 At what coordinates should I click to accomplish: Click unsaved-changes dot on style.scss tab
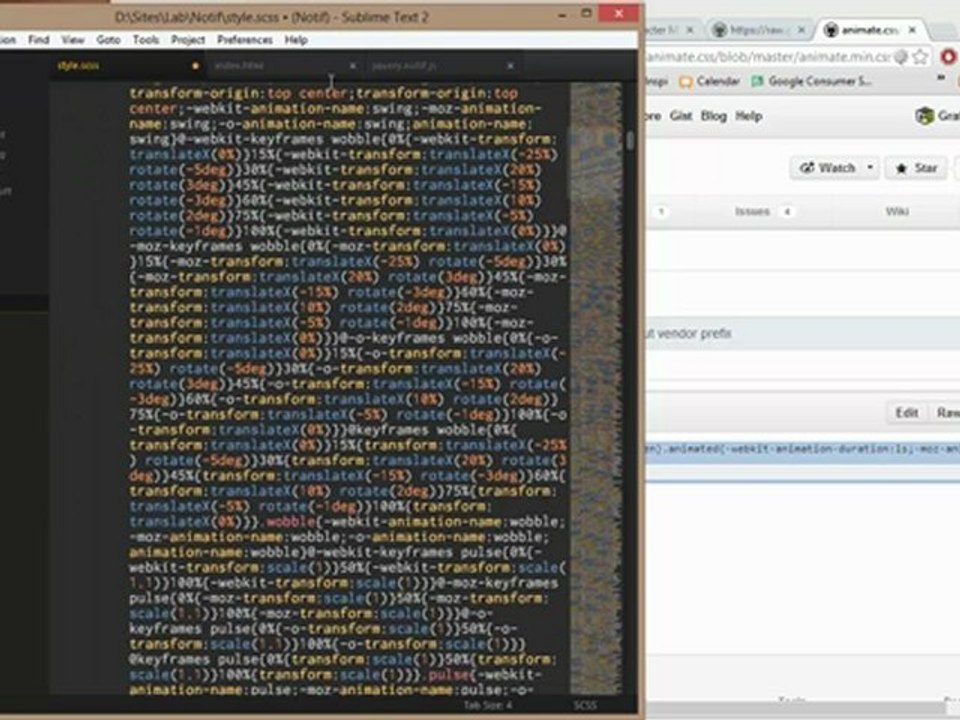pyautogui.click(x=195, y=66)
